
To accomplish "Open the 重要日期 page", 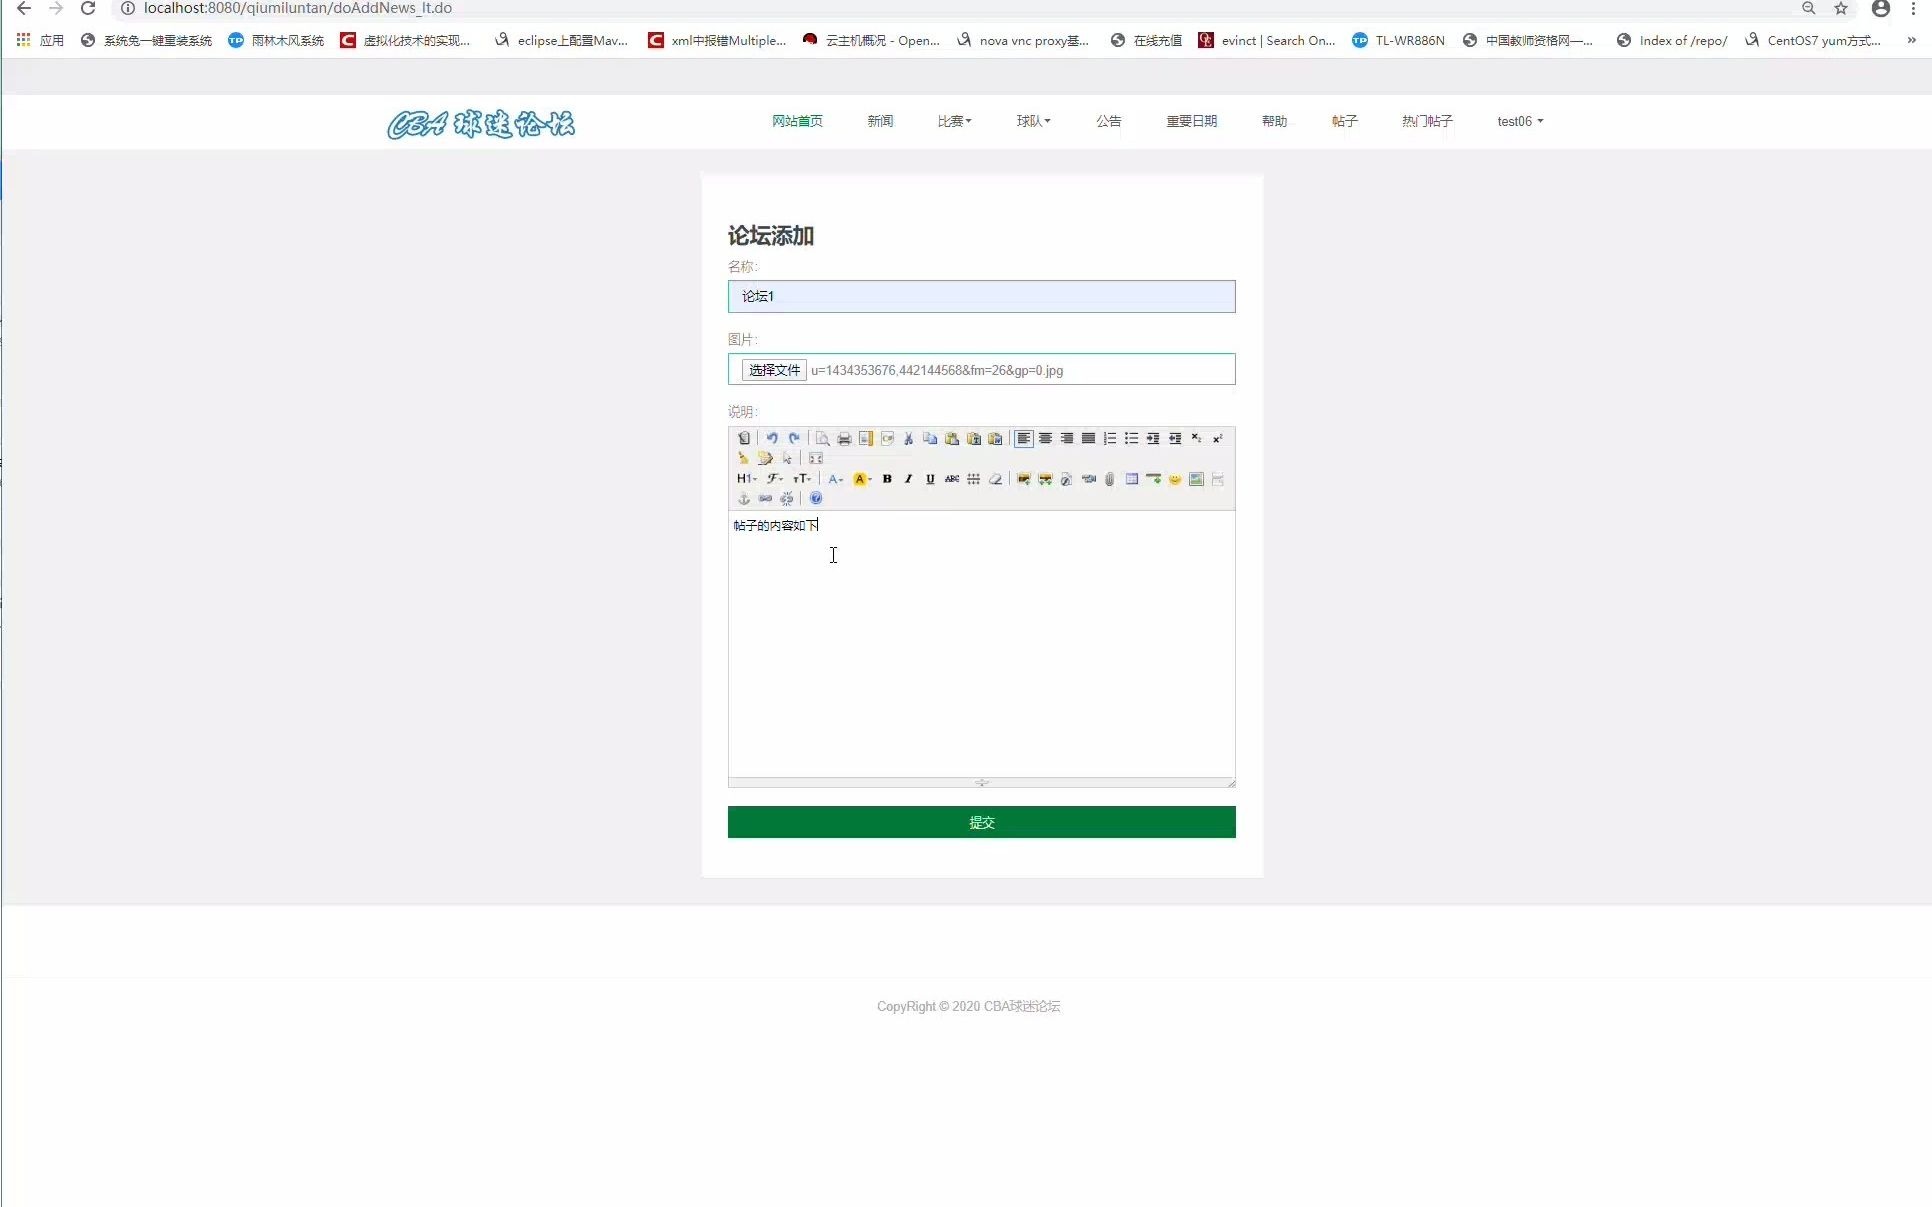I will pyautogui.click(x=1191, y=121).
